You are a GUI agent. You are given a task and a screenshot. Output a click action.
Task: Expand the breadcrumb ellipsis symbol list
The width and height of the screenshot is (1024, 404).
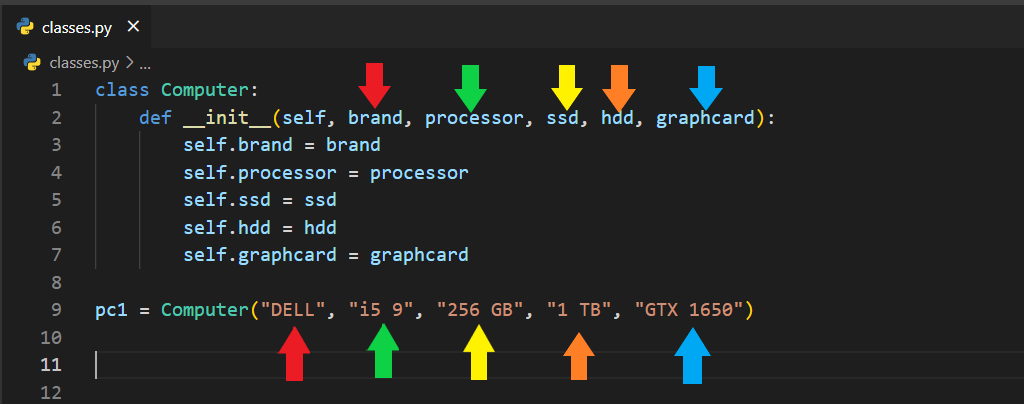pos(145,63)
